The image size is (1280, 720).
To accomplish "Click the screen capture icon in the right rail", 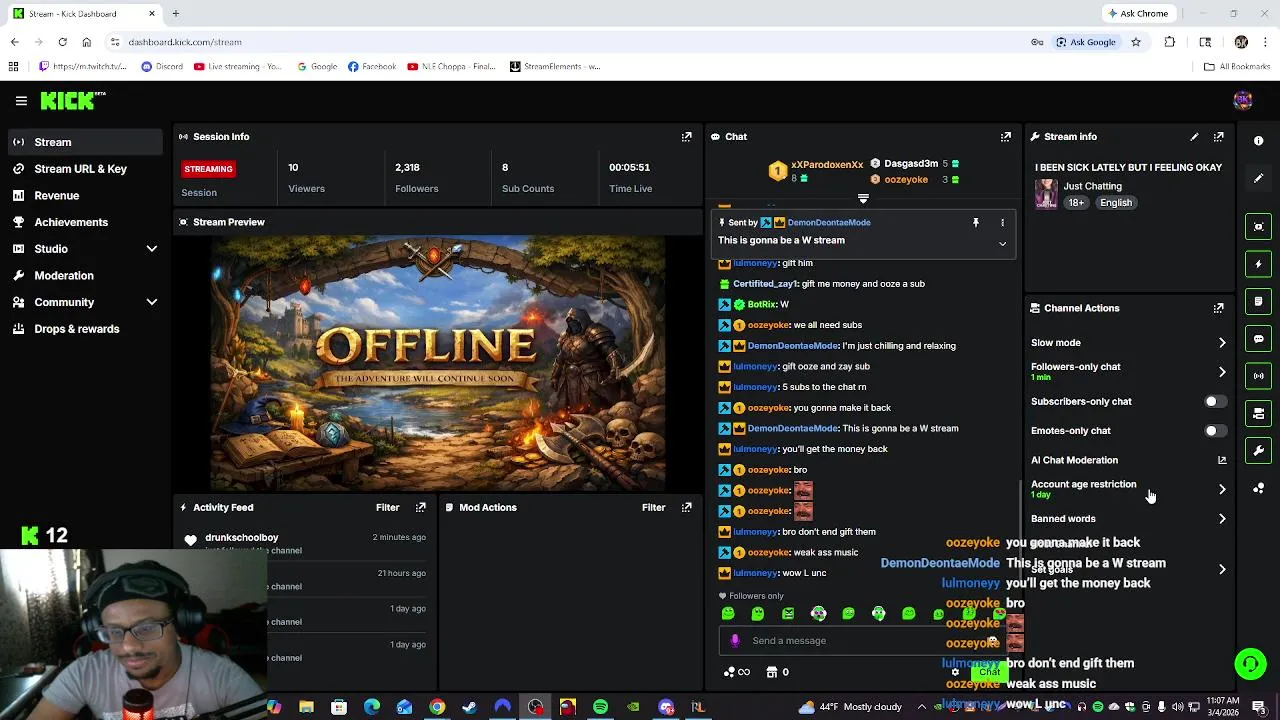I will coord(1259,227).
